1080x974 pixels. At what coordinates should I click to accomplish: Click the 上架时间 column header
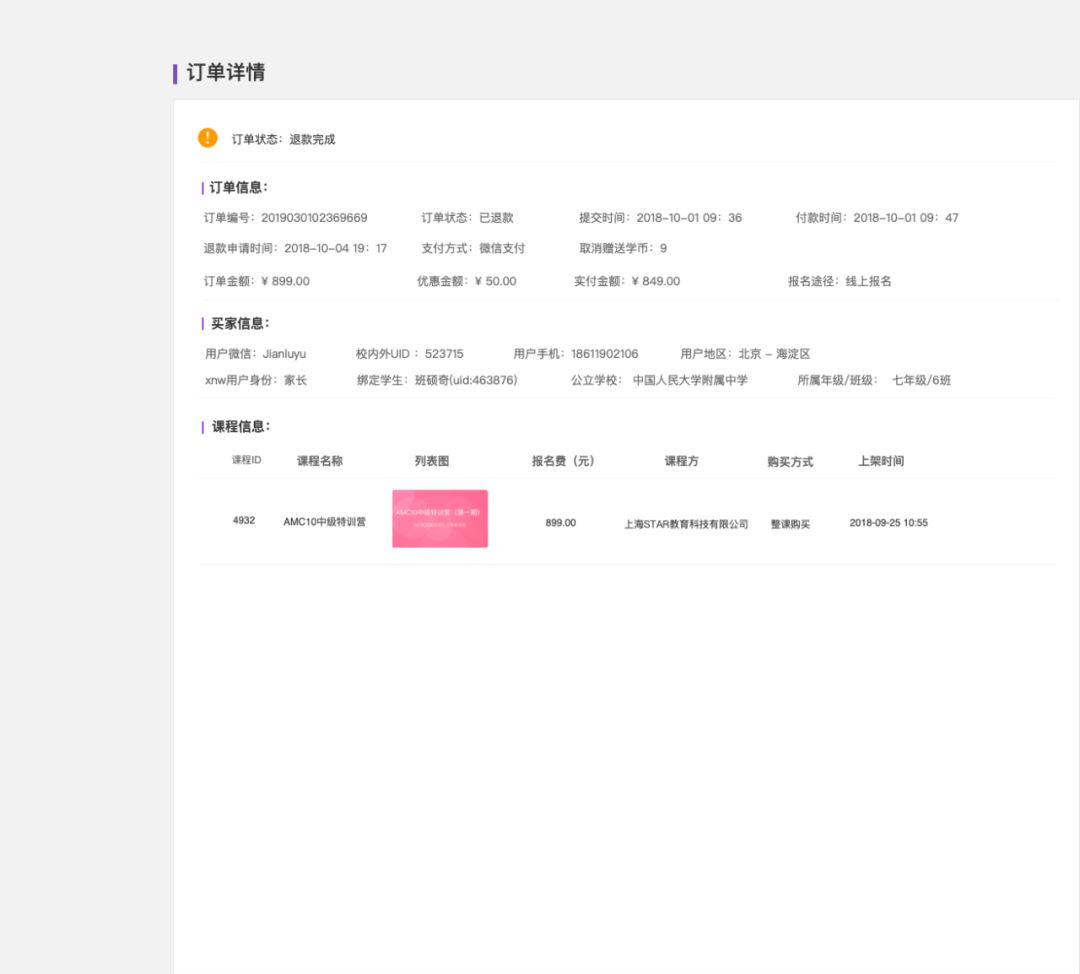(880, 461)
